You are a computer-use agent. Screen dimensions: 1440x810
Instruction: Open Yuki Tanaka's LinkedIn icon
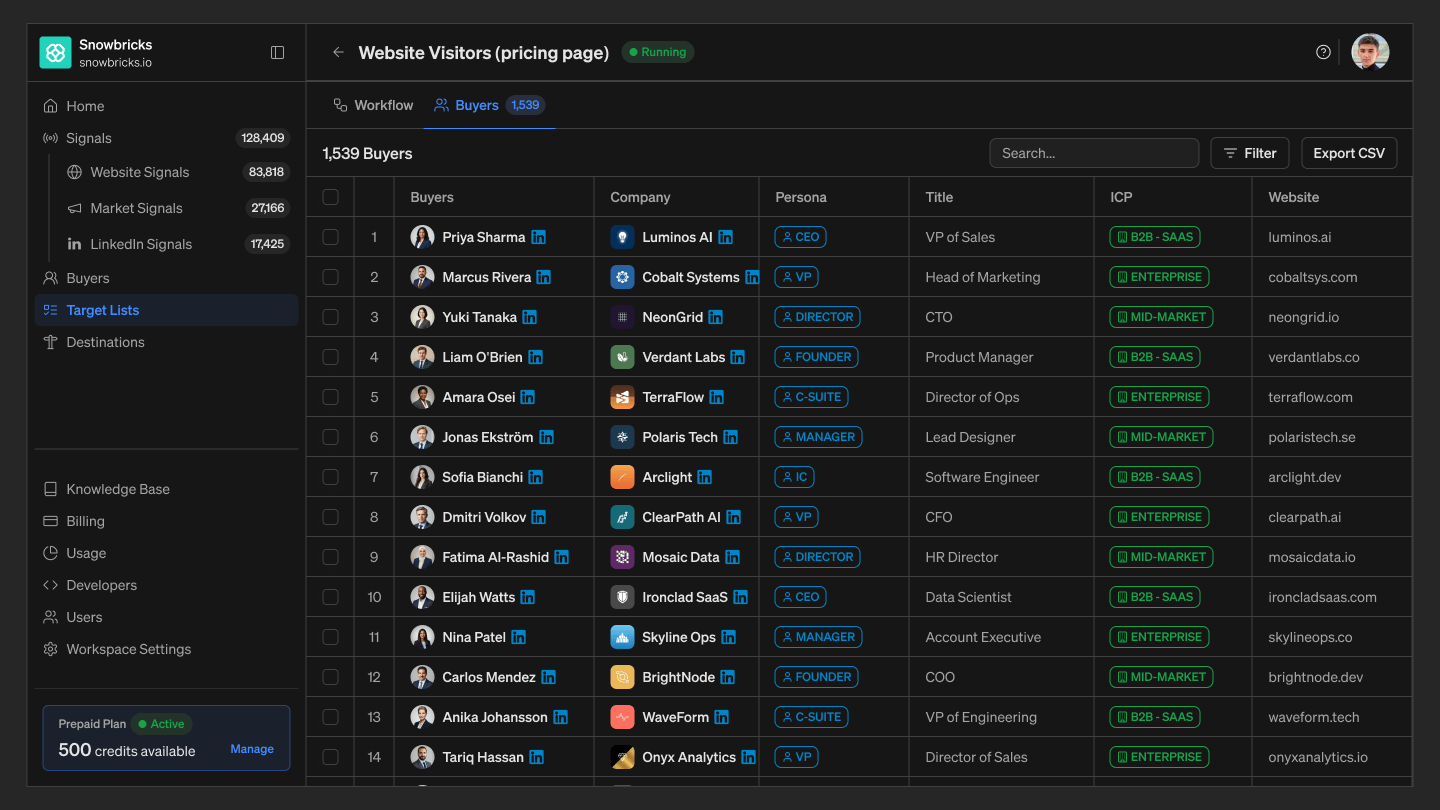coord(530,317)
